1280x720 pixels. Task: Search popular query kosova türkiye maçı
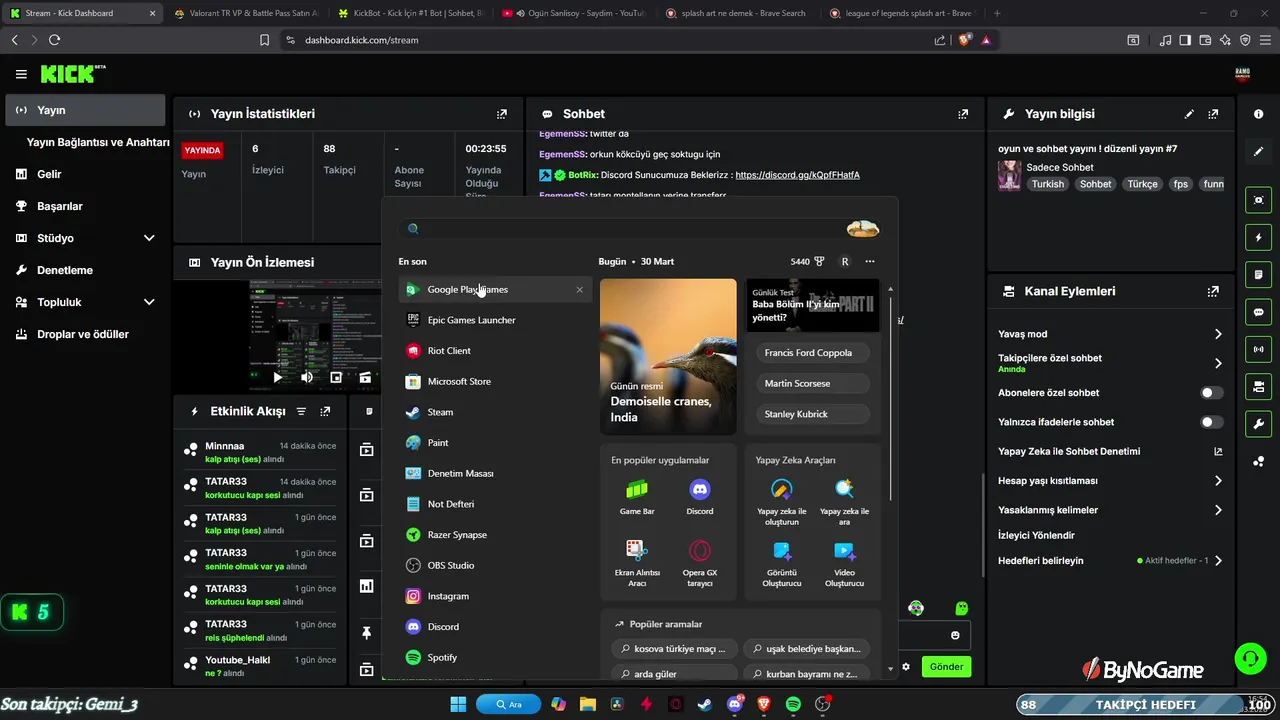(x=675, y=649)
